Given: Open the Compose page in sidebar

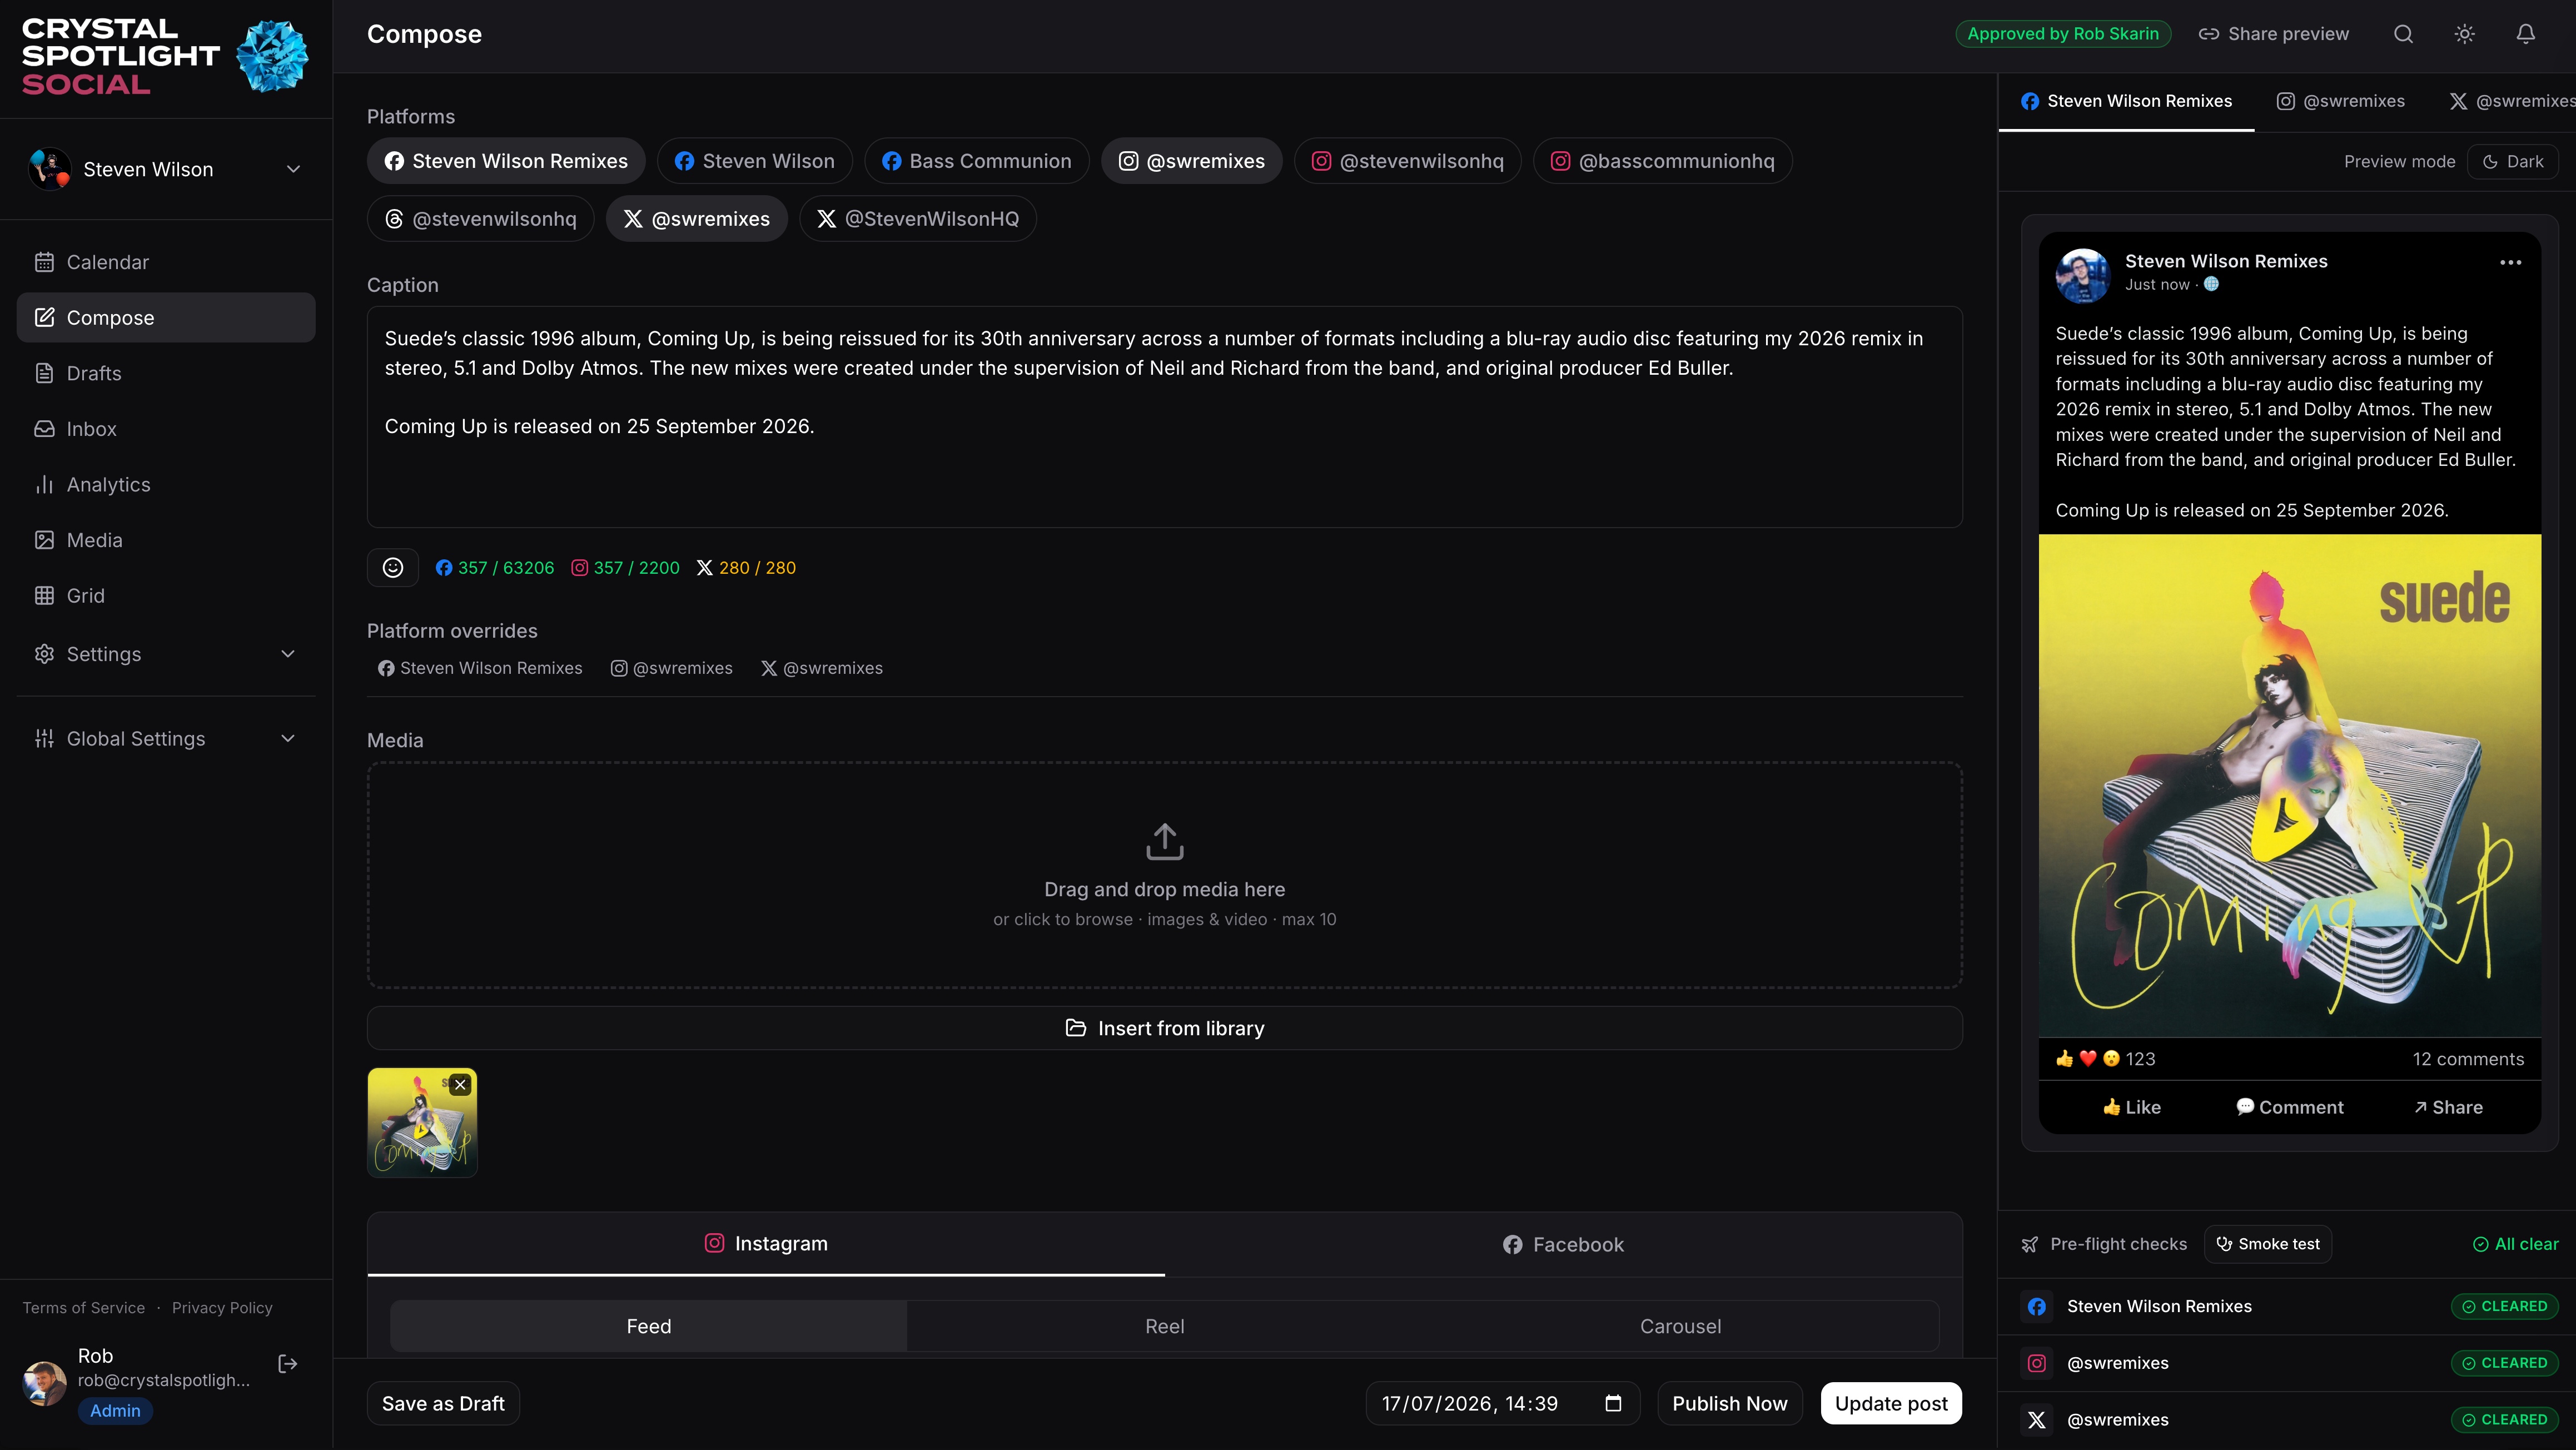Looking at the screenshot, I should (166, 317).
